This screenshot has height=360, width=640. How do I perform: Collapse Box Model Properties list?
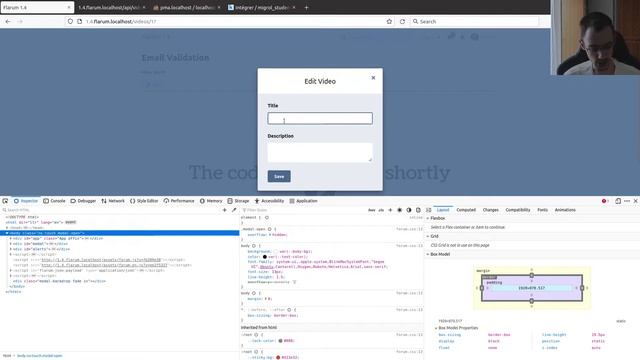(x=436, y=328)
